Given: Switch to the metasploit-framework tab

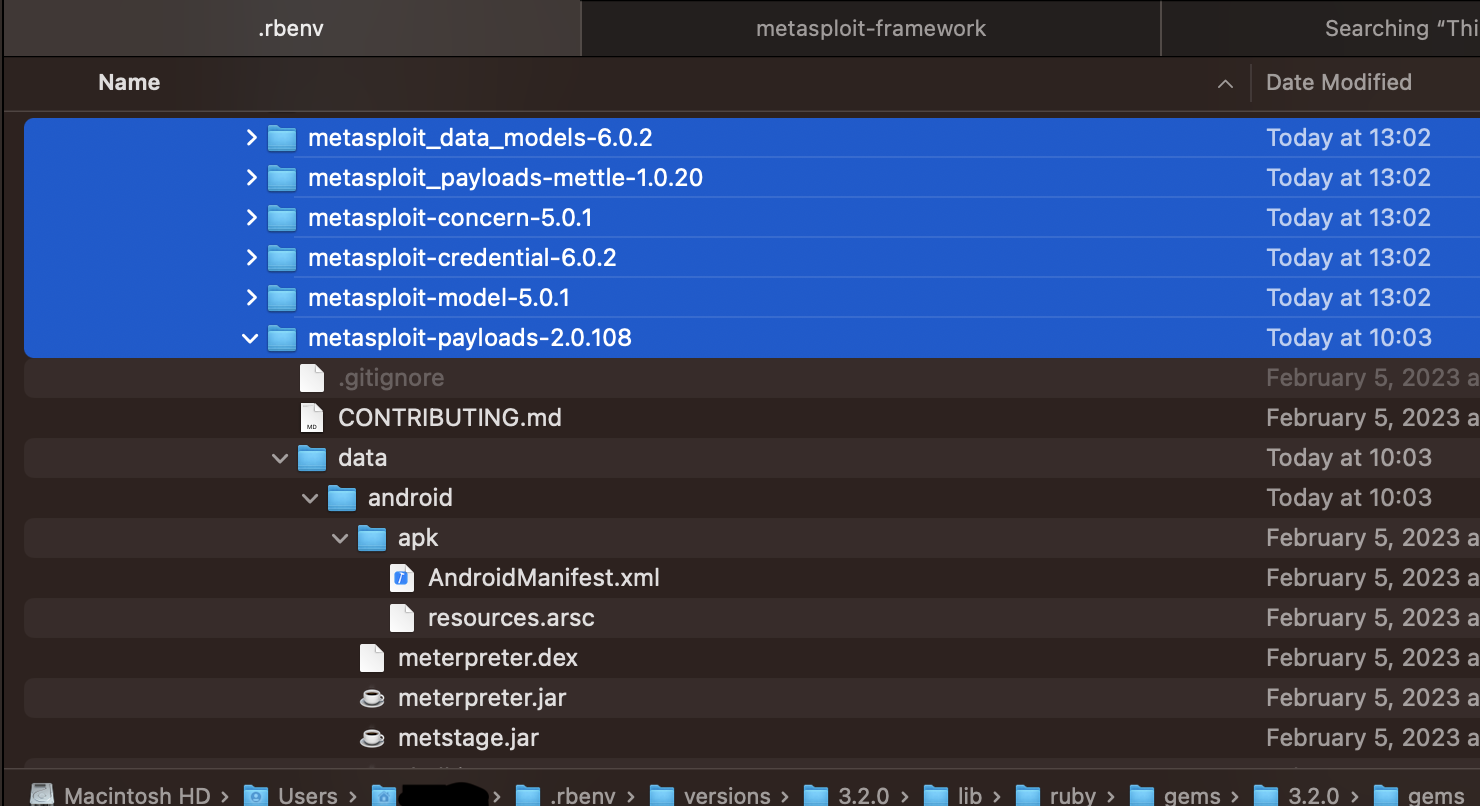Looking at the screenshot, I should [870, 28].
